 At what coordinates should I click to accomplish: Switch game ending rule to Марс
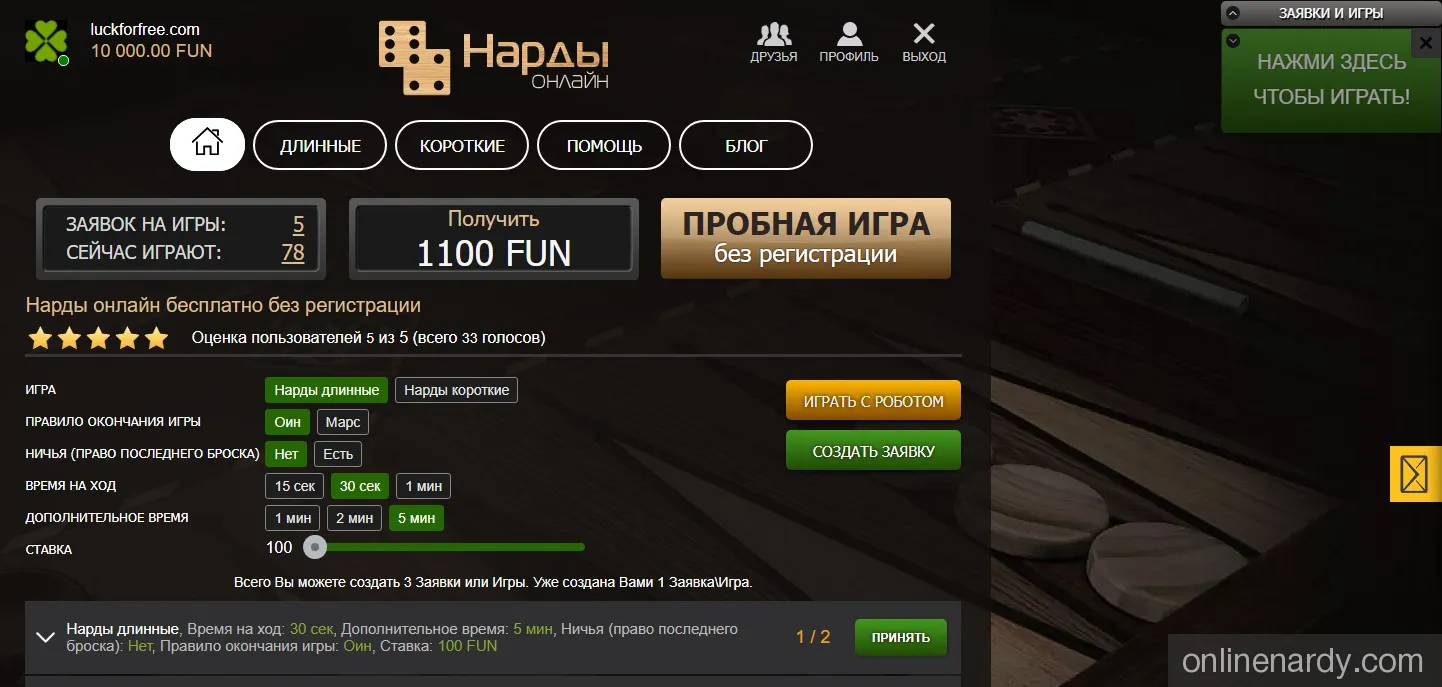pyautogui.click(x=342, y=422)
